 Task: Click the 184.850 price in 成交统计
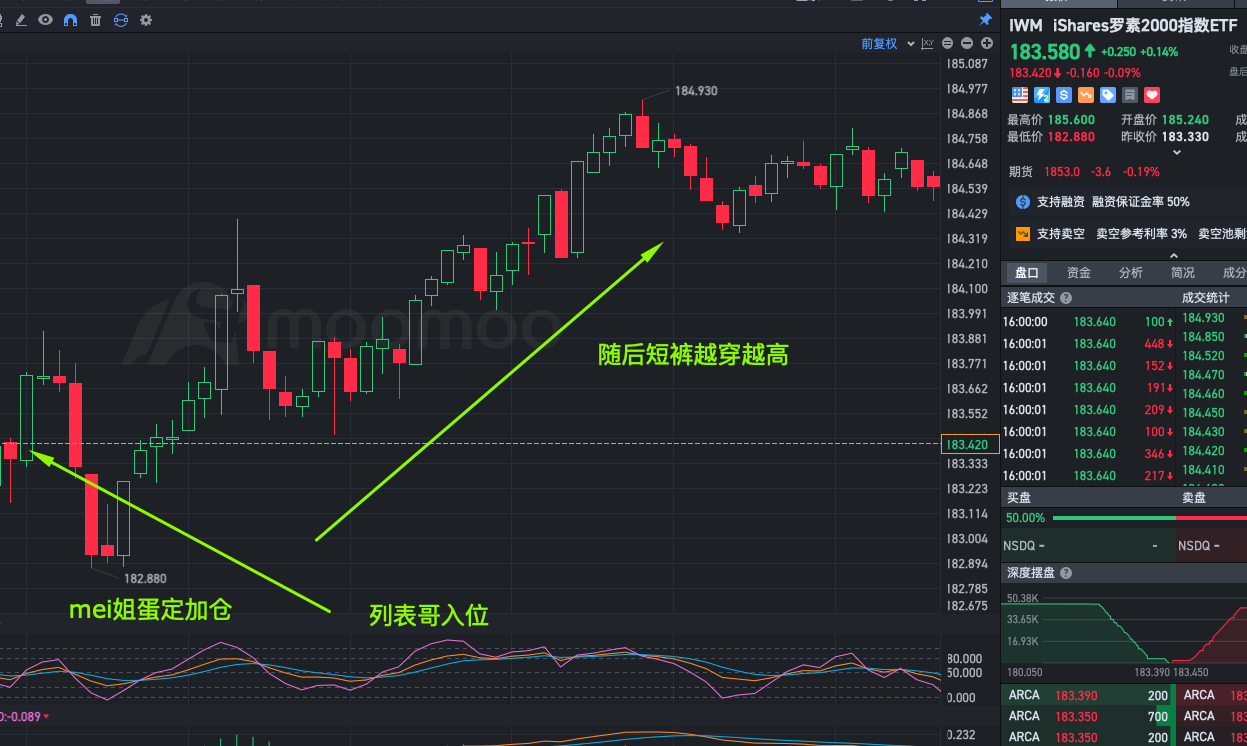(x=1203, y=337)
